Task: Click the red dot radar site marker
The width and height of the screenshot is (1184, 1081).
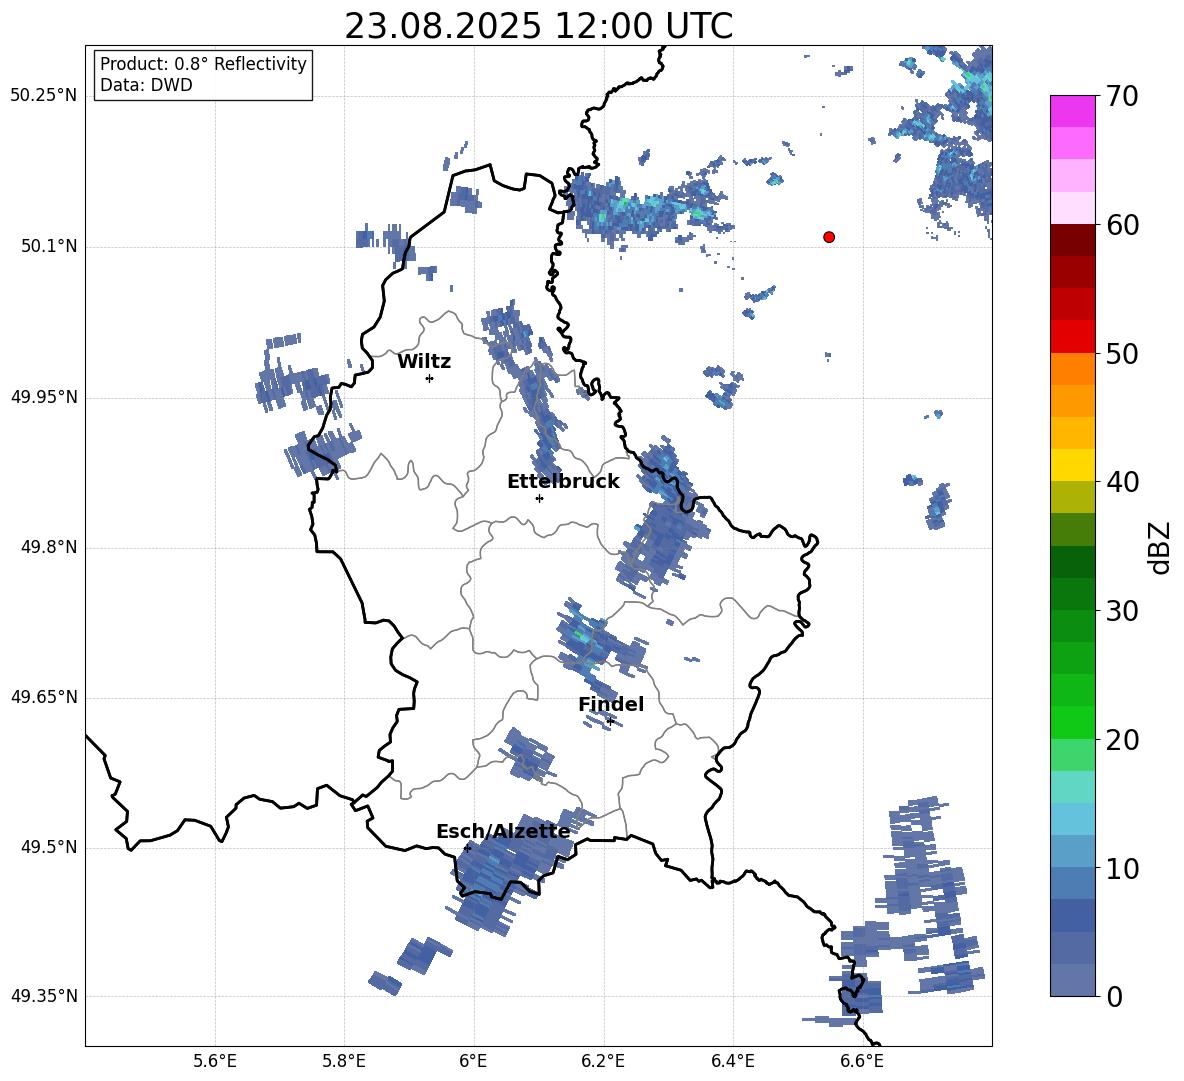Action: tap(829, 237)
